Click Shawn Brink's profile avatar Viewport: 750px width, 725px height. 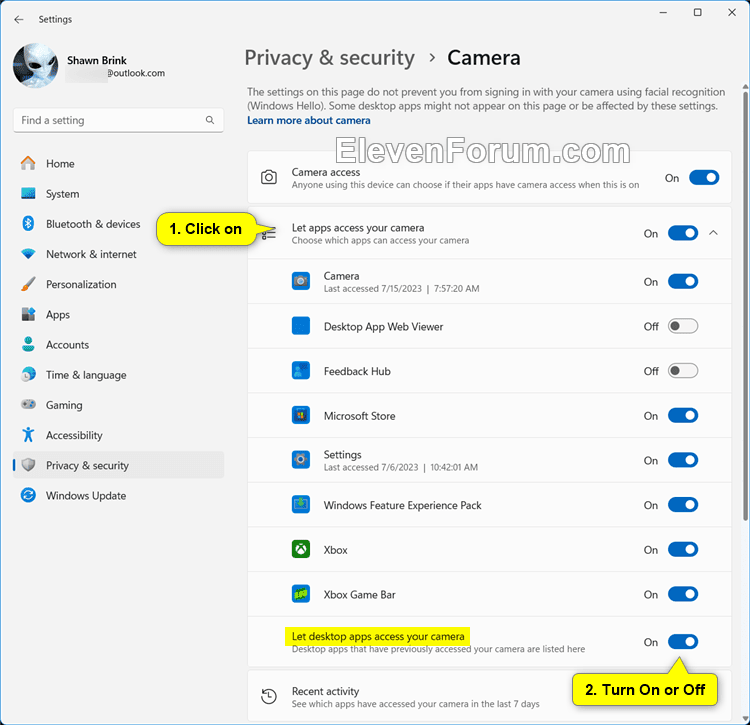[x=36, y=66]
